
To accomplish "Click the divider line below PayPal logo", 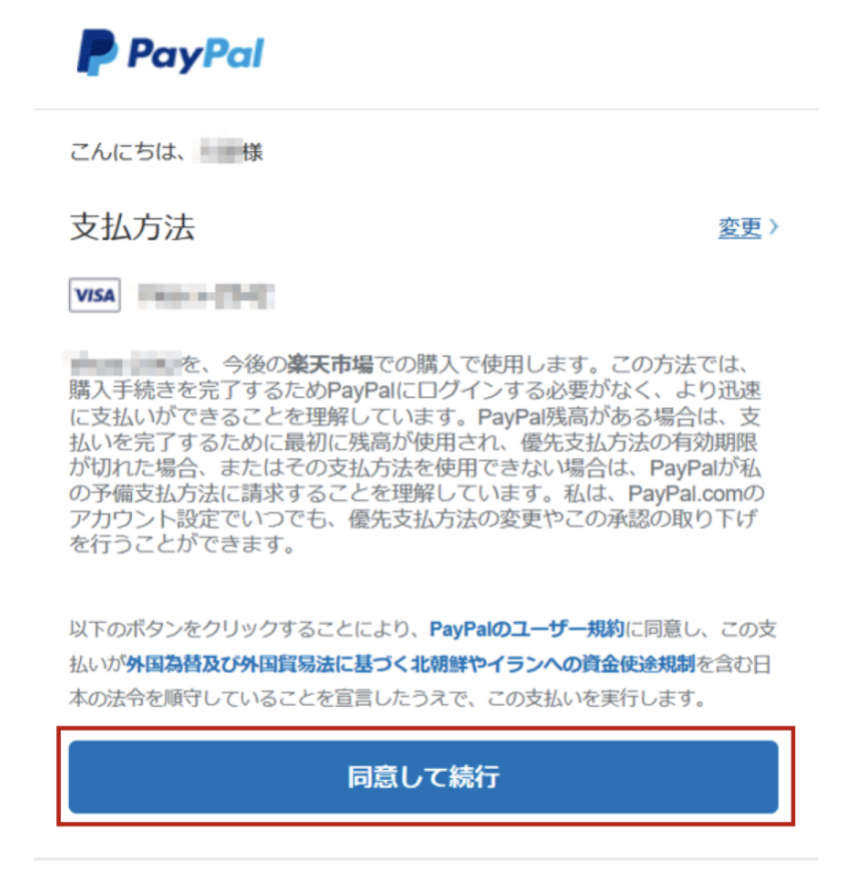I will pyautogui.click(x=426, y=109).
